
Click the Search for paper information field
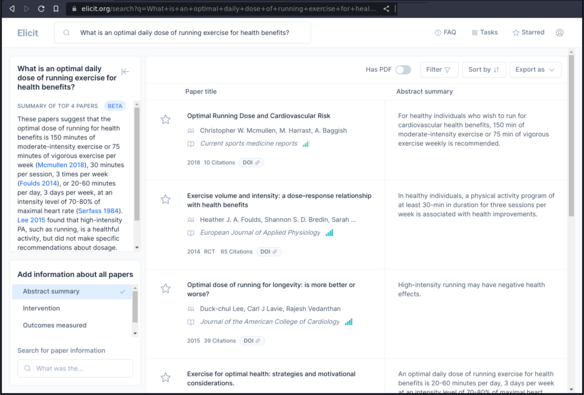pos(75,369)
